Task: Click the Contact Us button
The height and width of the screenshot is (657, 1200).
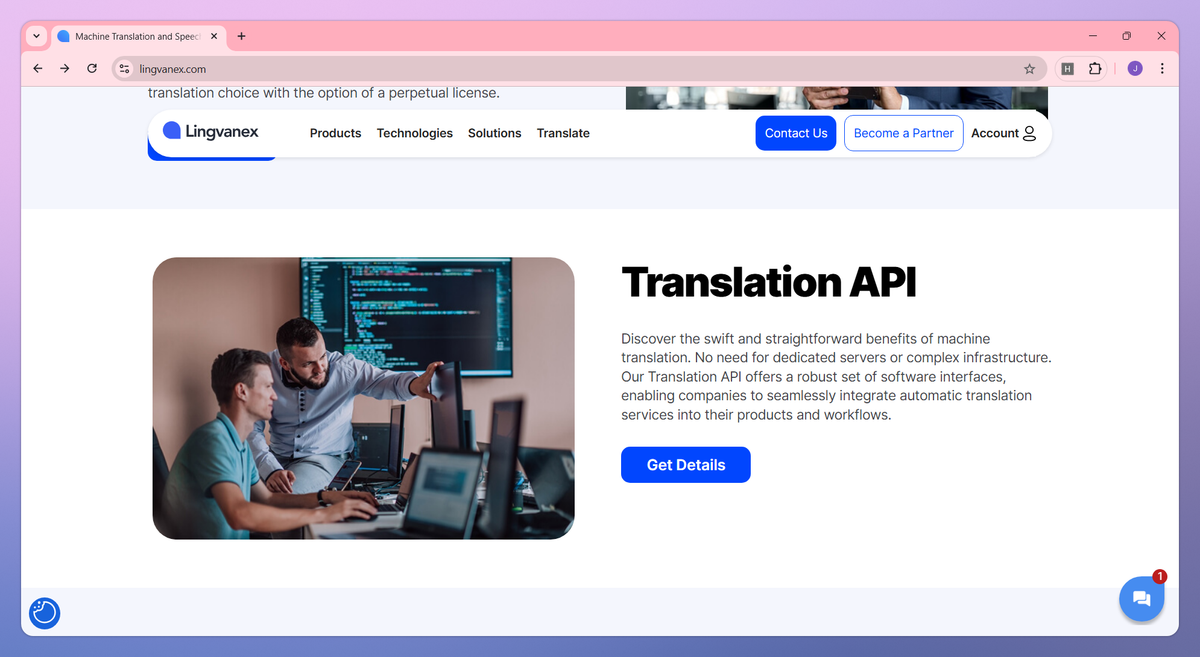Action: coord(796,133)
